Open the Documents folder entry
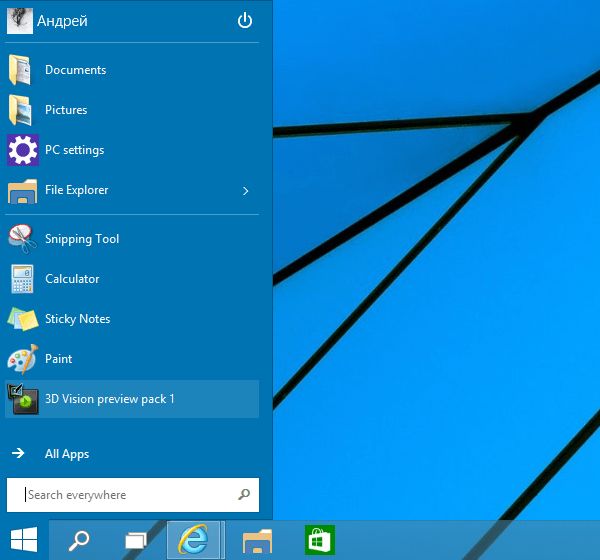Image resolution: width=600 pixels, height=560 pixels. coord(75,70)
